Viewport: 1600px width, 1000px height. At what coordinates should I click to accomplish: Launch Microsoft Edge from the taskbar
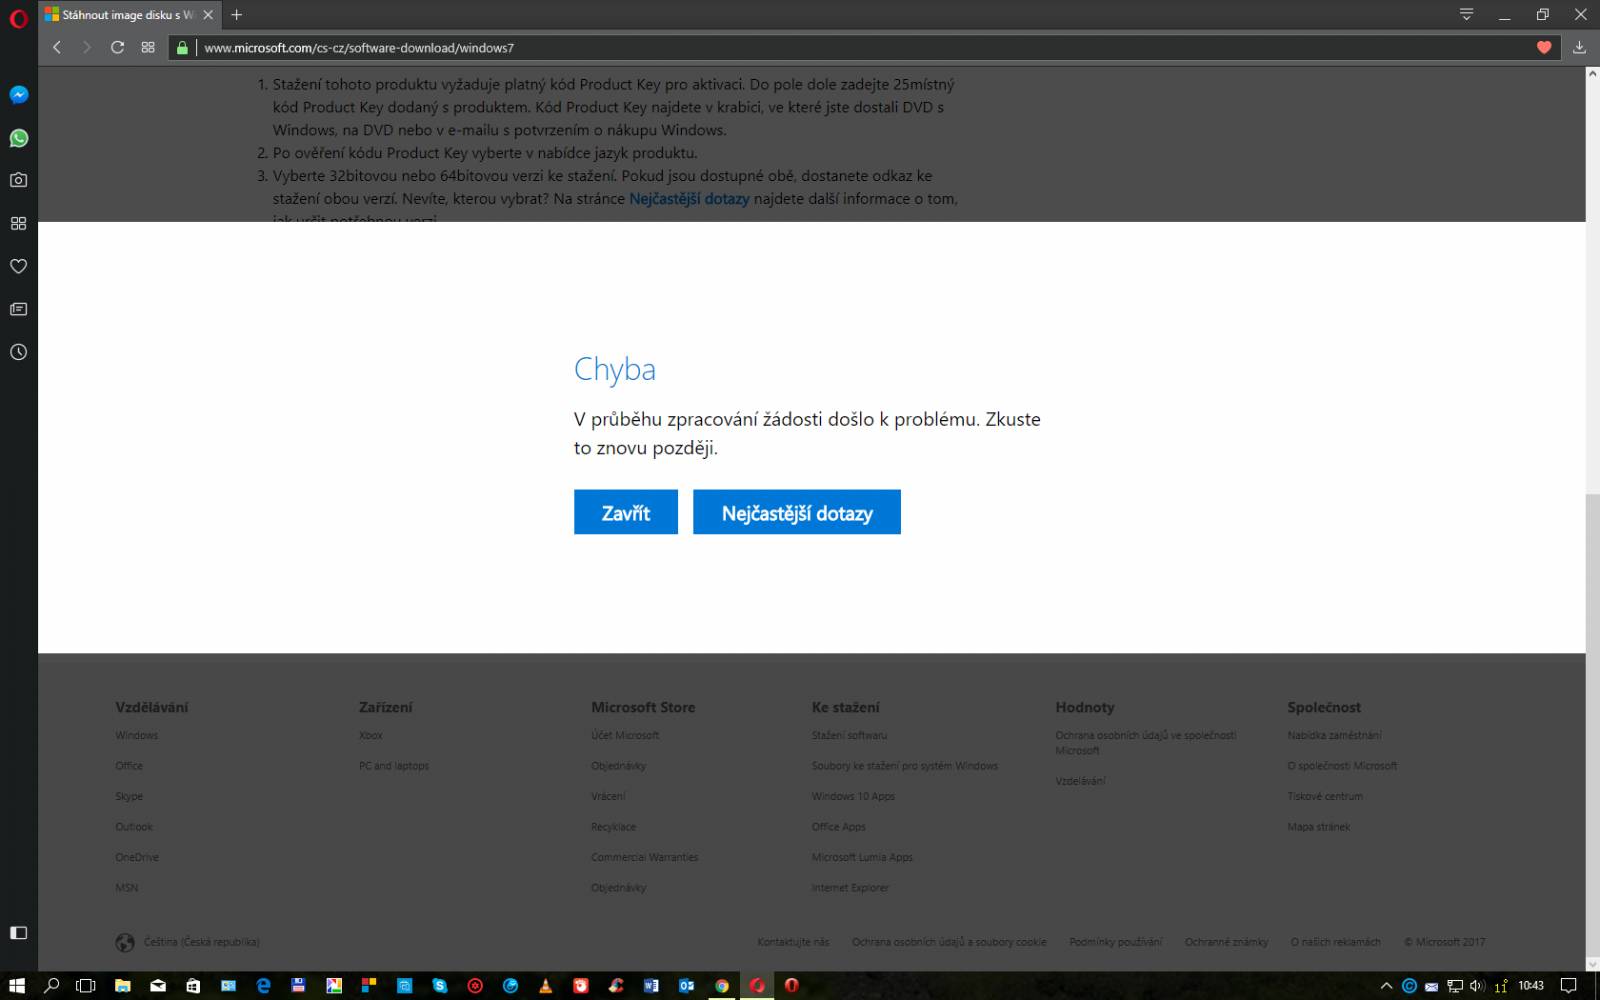263,985
